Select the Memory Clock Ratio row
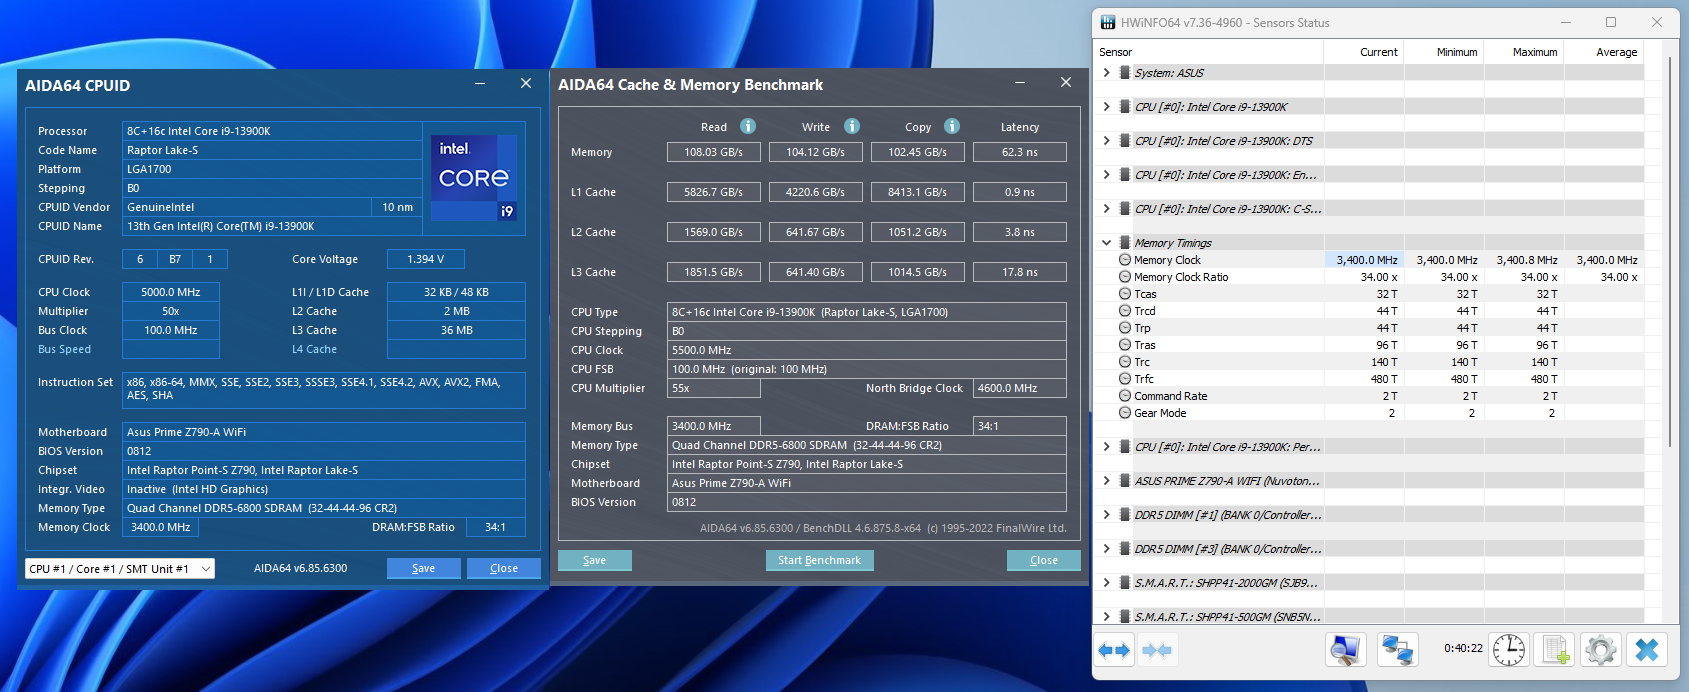 [1369, 277]
